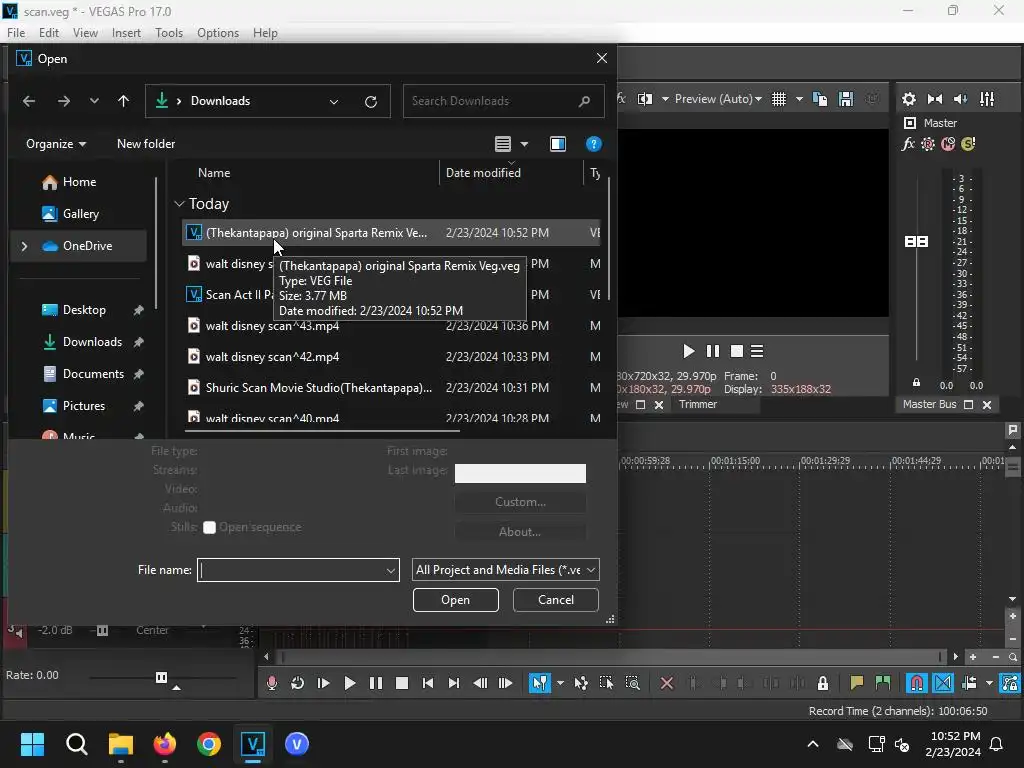Screen dimensions: 1024x768
Task: Insert a region with green flags icon
Action: (883, 683)
